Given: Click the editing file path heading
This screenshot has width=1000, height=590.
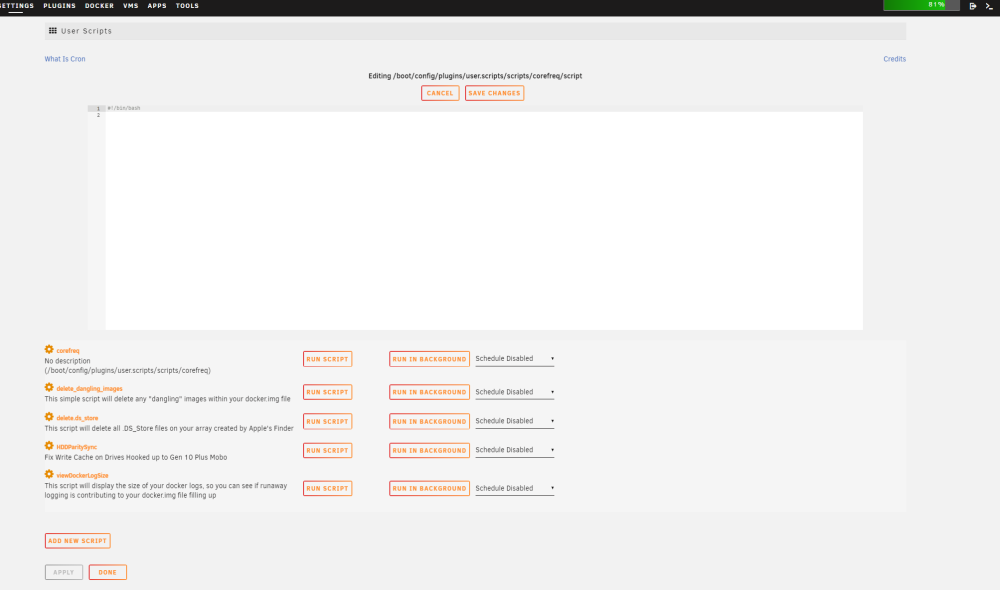Looking at the screenshot, I should pyautogui.click(x=475, y=76).
